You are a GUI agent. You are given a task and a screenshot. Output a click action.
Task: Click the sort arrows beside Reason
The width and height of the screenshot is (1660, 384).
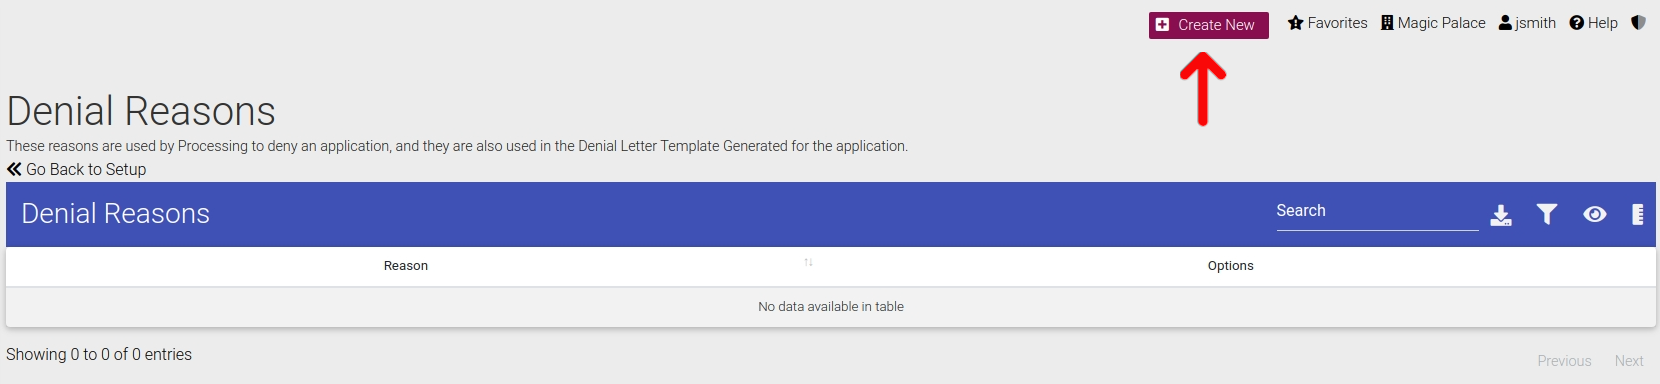808,262
